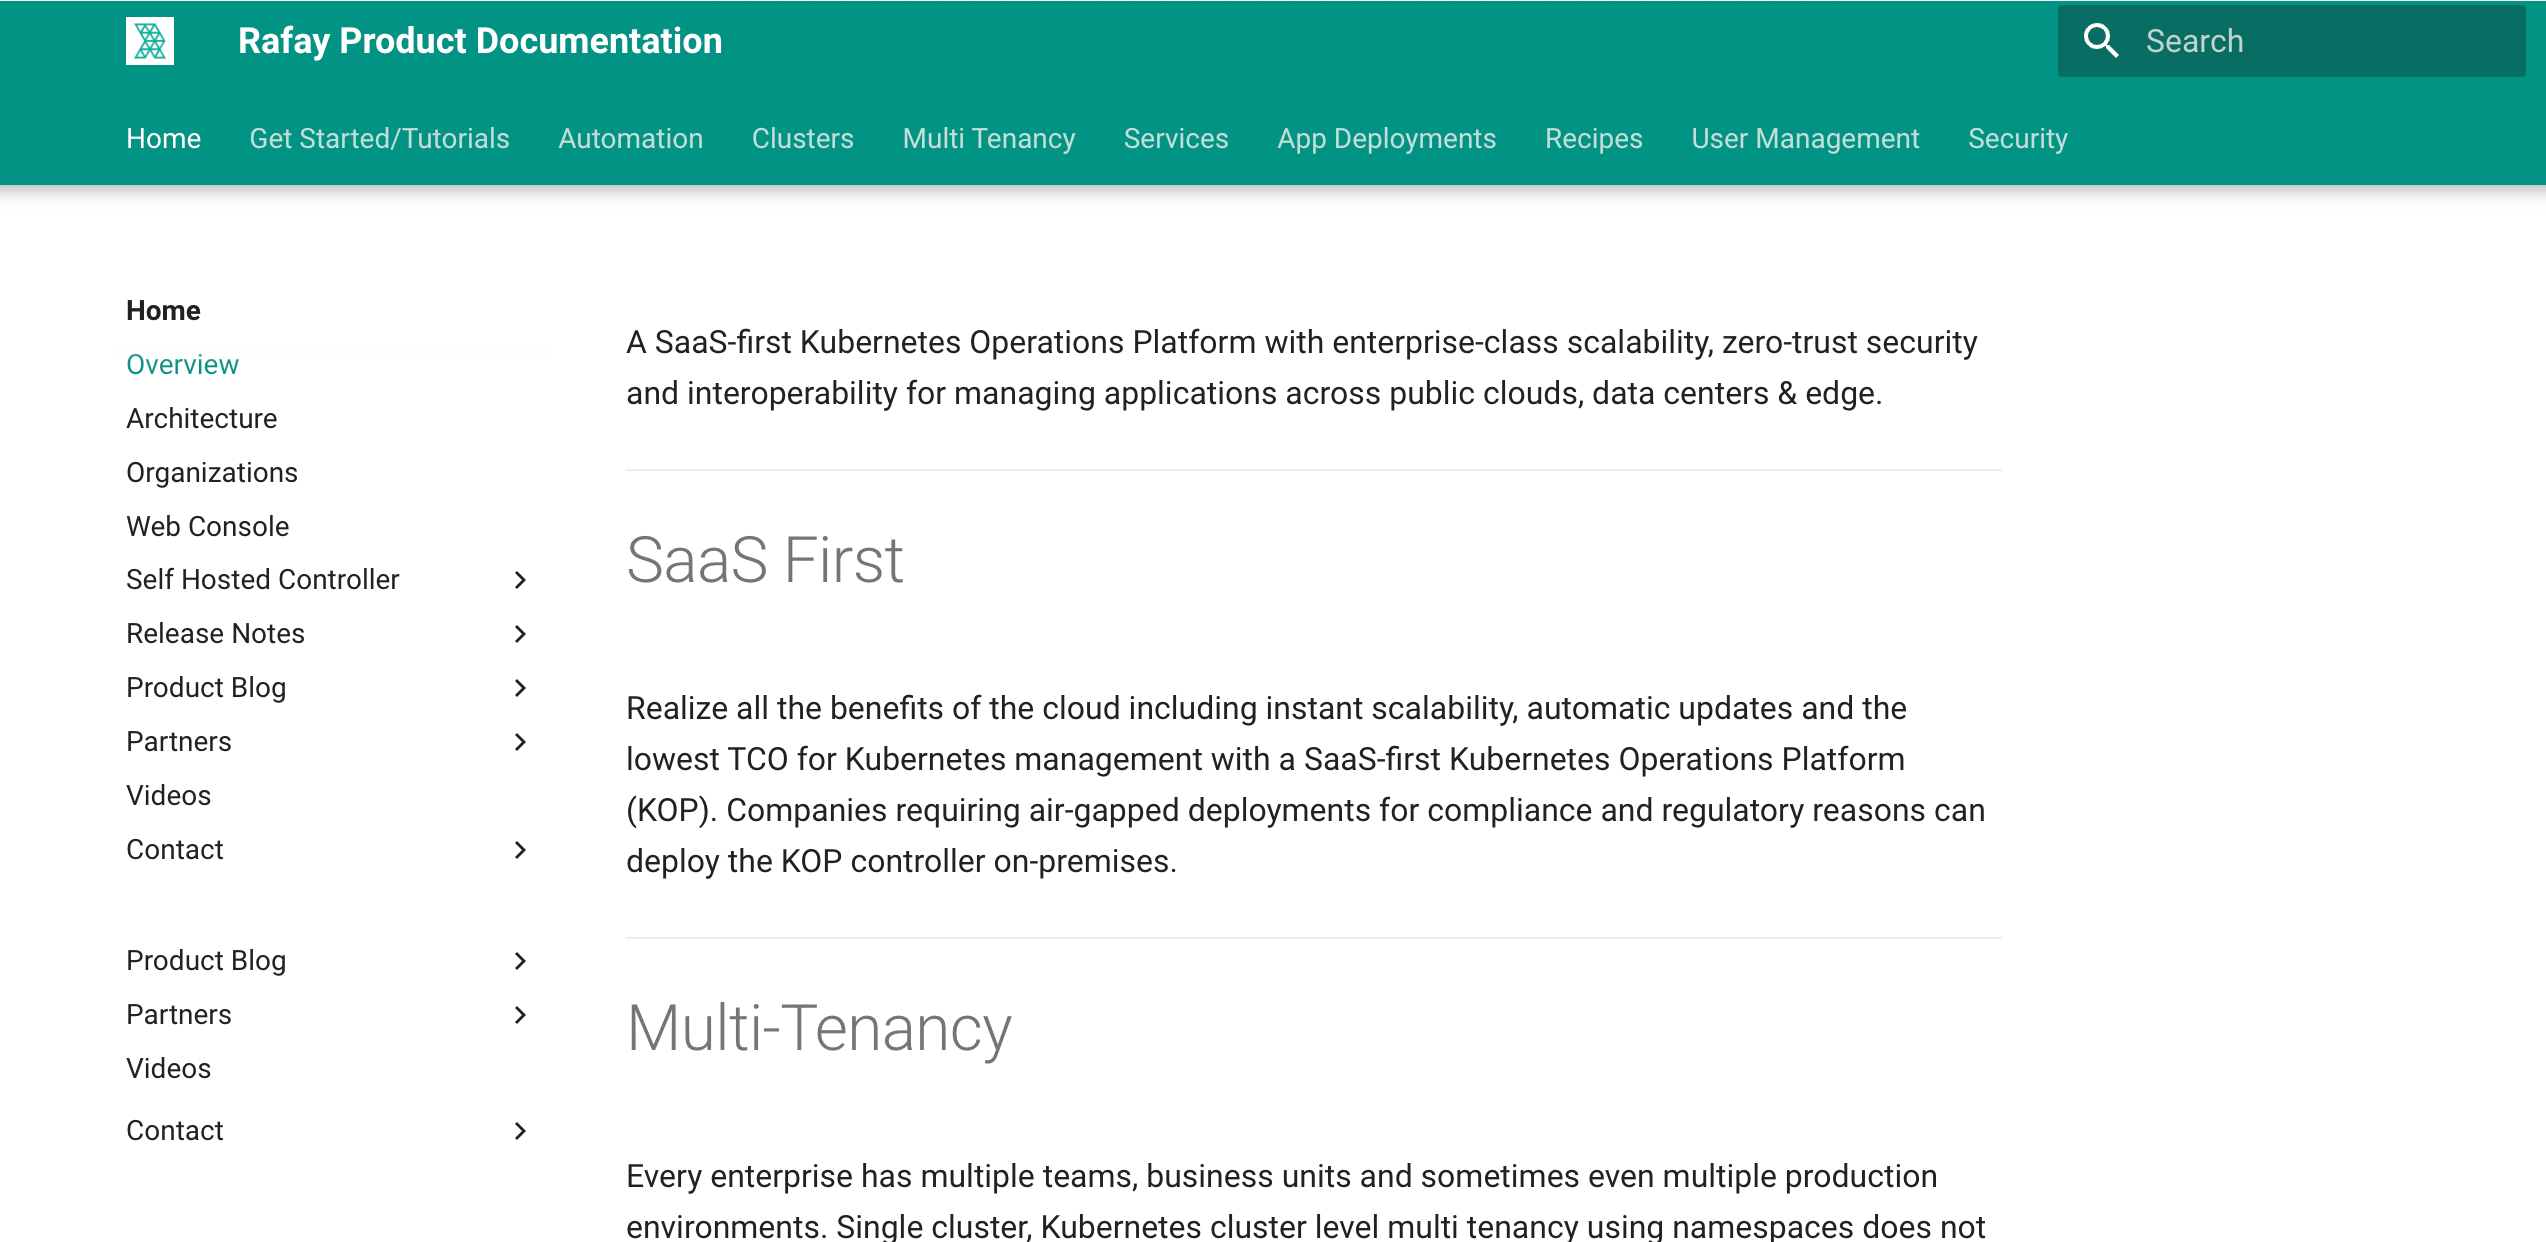
Task: Expand first Partners chevron arrow
Action: tap(520, 742)
